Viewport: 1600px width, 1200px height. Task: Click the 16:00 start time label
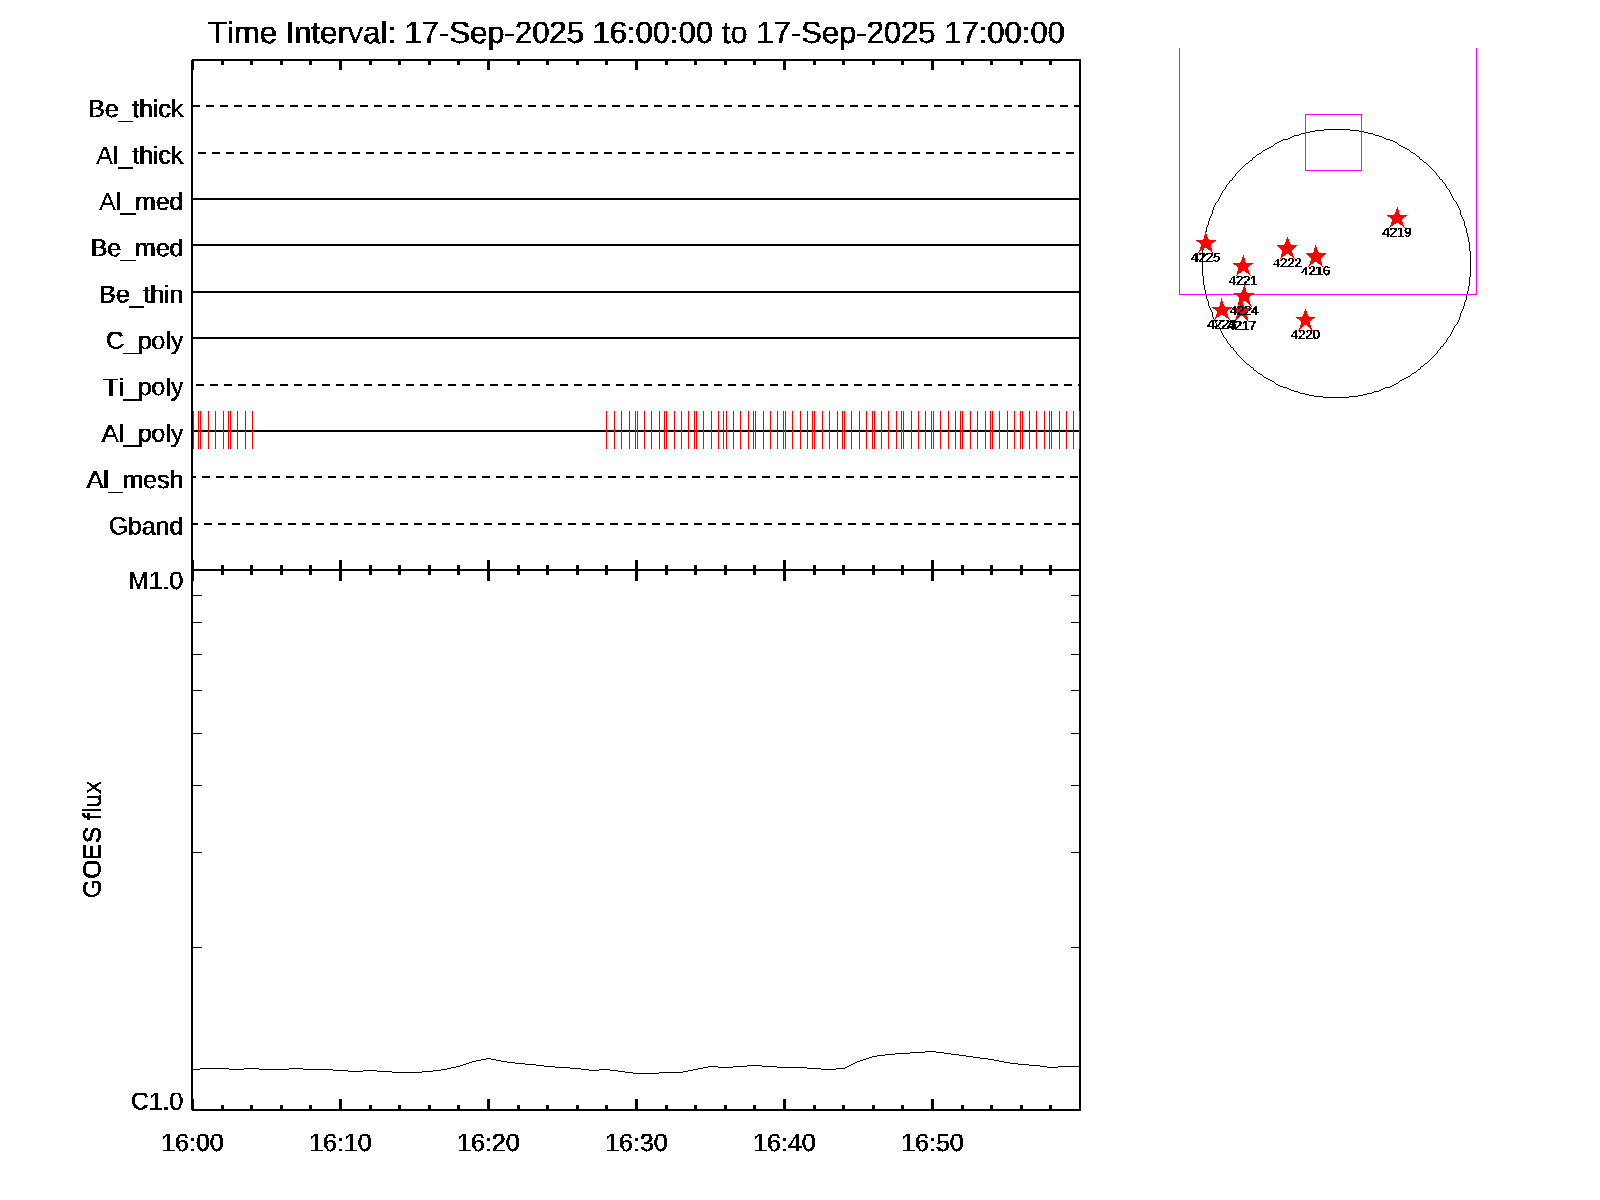(x=192, y=1143)
